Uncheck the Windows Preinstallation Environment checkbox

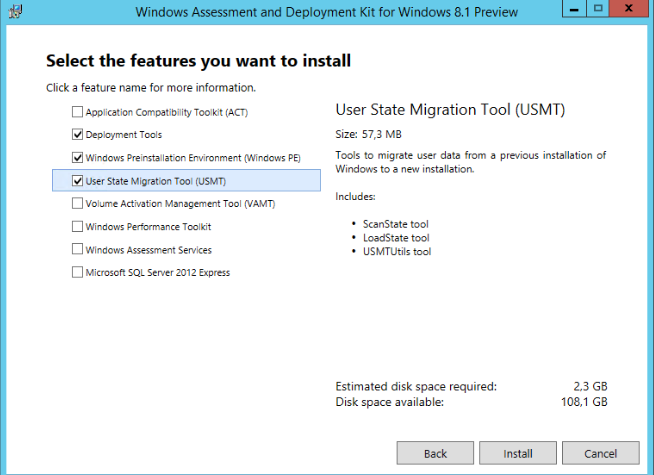point(77,158)
